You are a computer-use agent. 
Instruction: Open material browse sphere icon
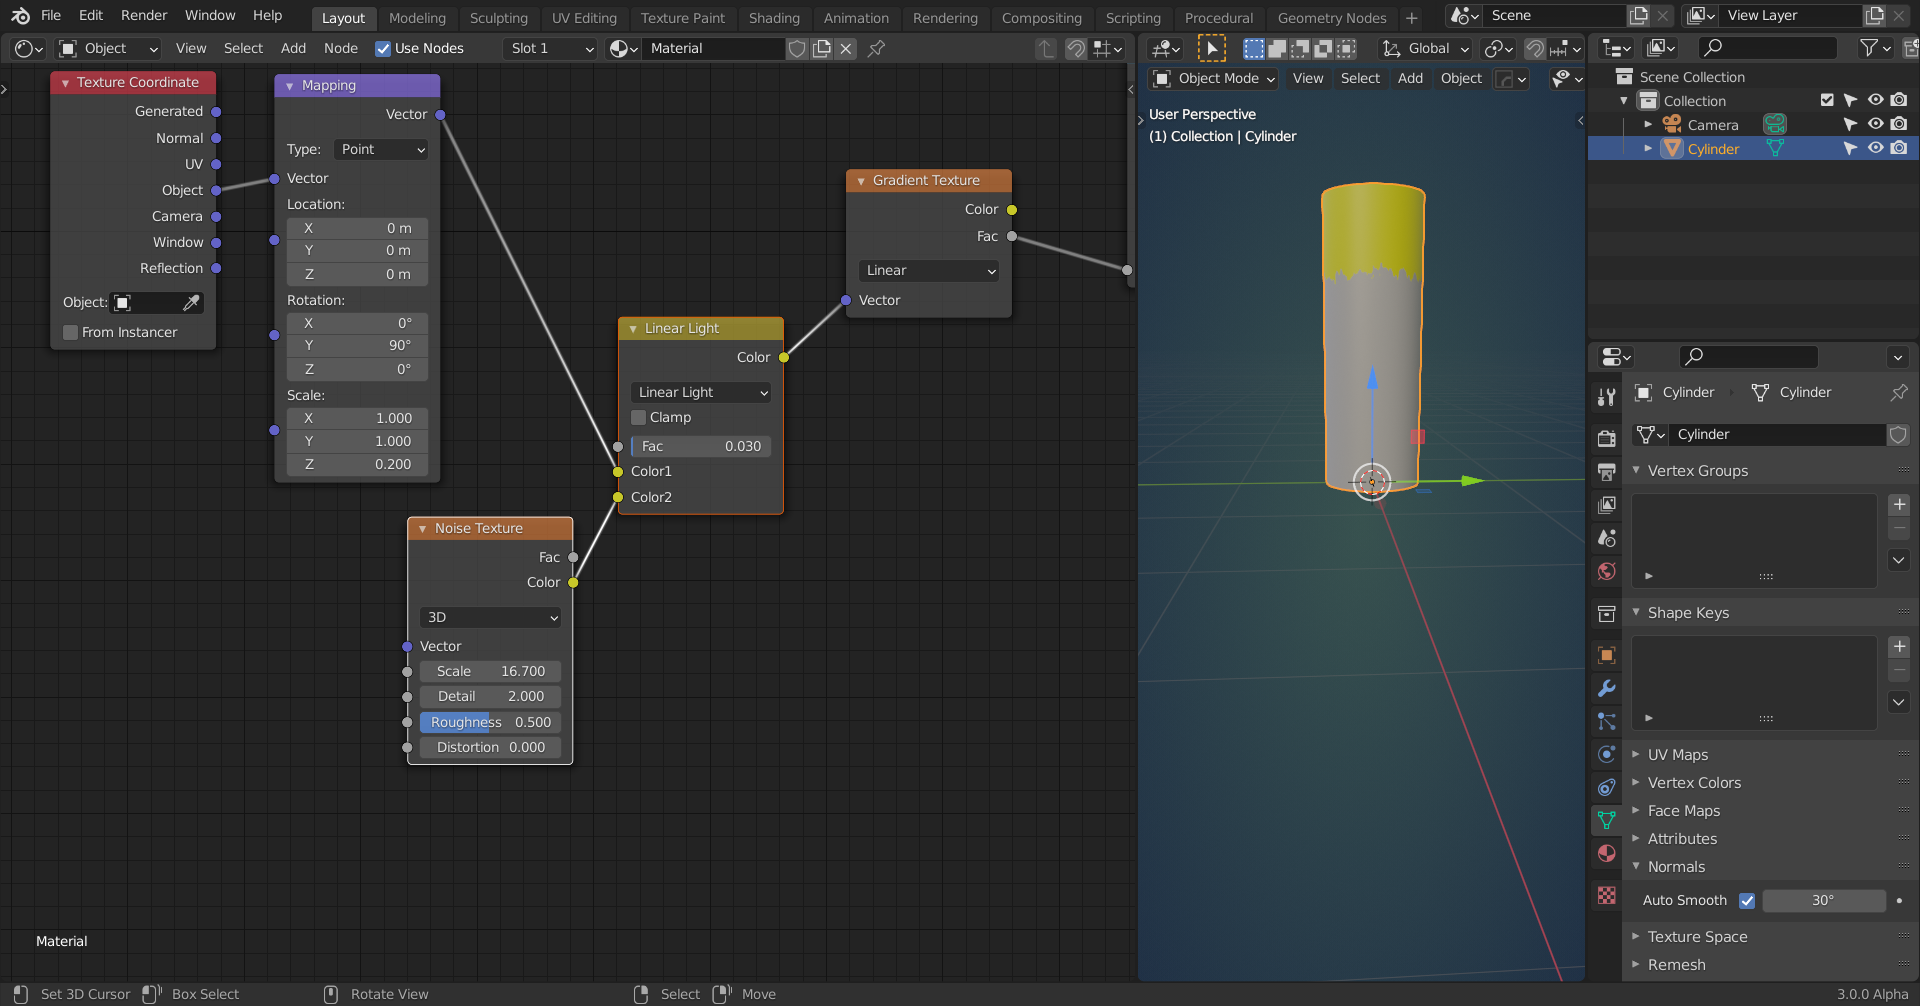623,48
